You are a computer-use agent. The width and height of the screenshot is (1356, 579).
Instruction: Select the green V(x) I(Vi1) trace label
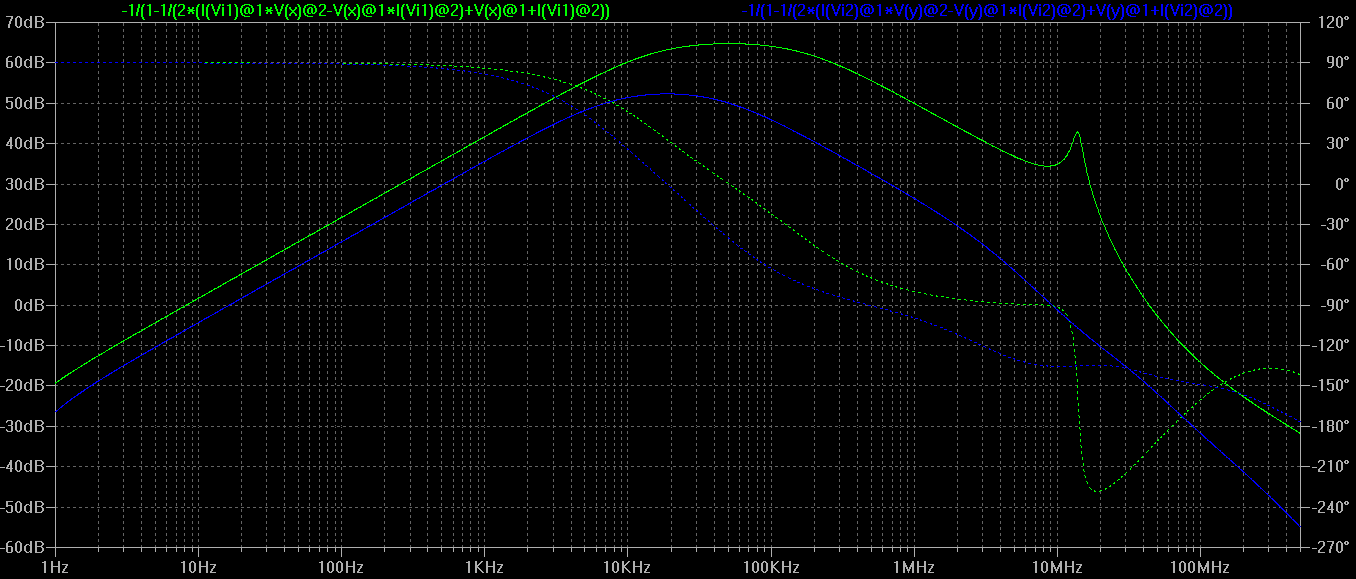[365, 10]
